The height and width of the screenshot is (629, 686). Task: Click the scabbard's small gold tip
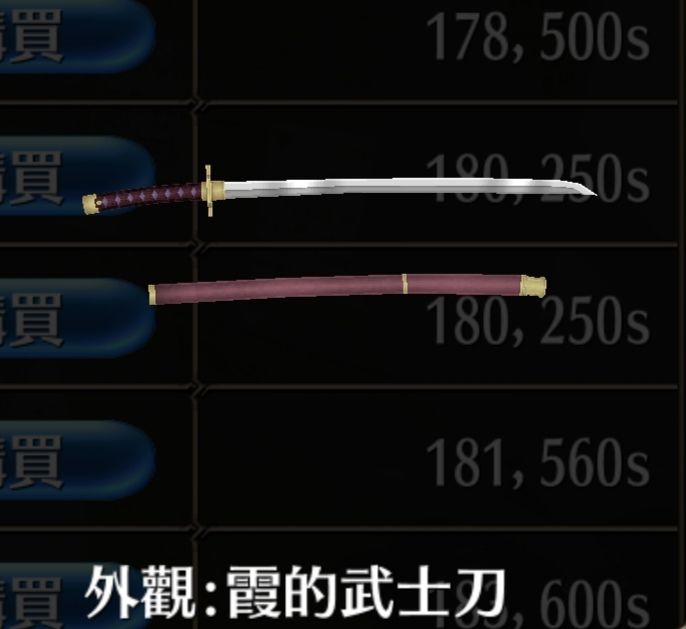(152, 294)
